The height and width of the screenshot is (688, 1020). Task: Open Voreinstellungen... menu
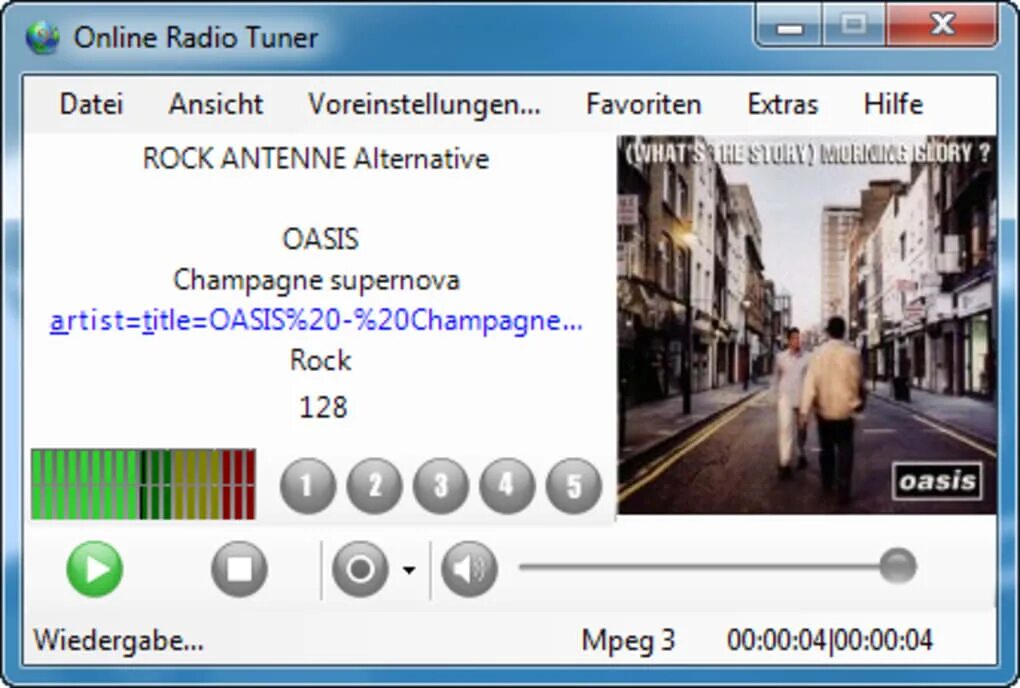tap(425, 104)
